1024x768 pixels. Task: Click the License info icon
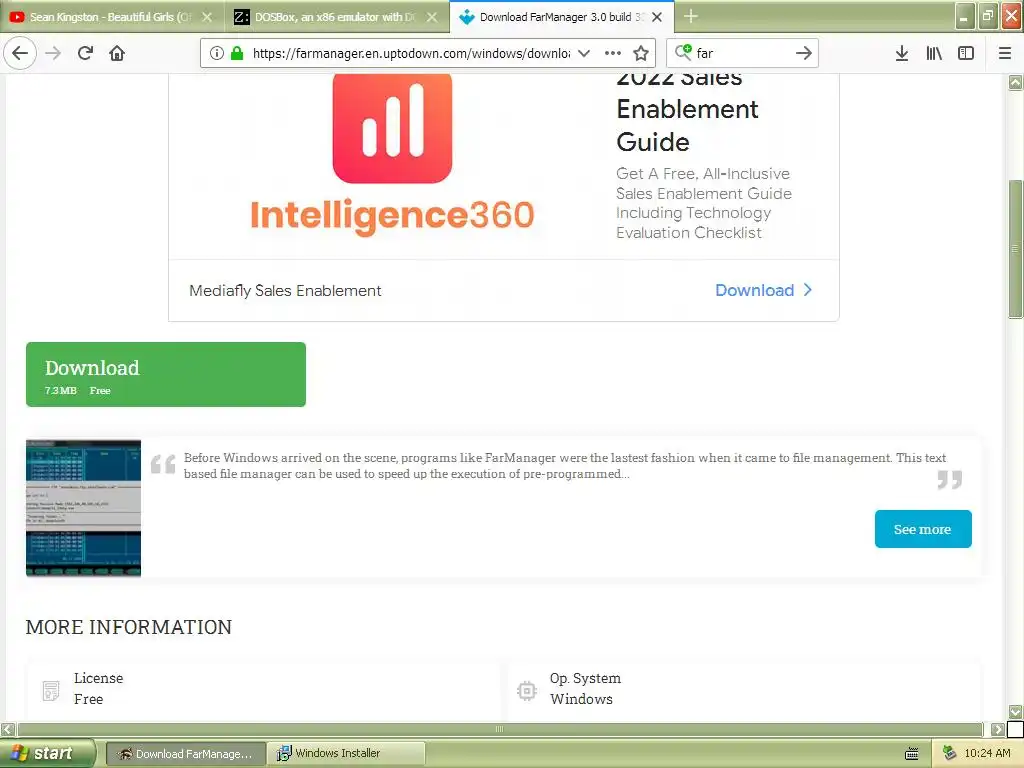(51, 690)
